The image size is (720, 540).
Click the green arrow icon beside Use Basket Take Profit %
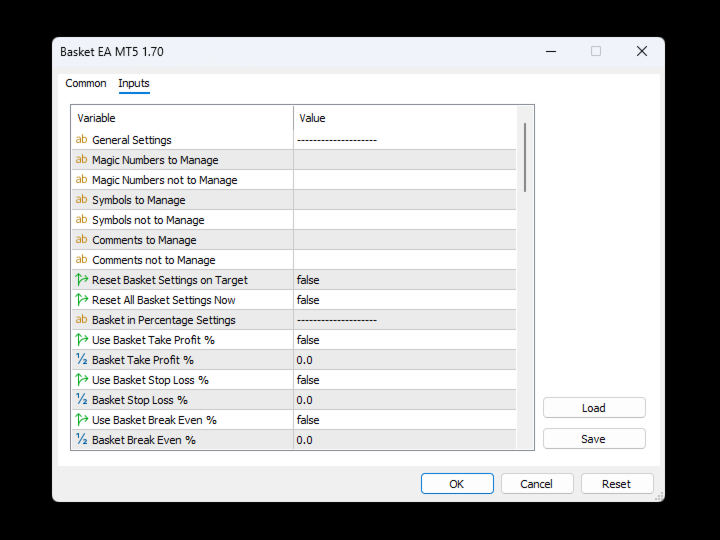[82, 340]
